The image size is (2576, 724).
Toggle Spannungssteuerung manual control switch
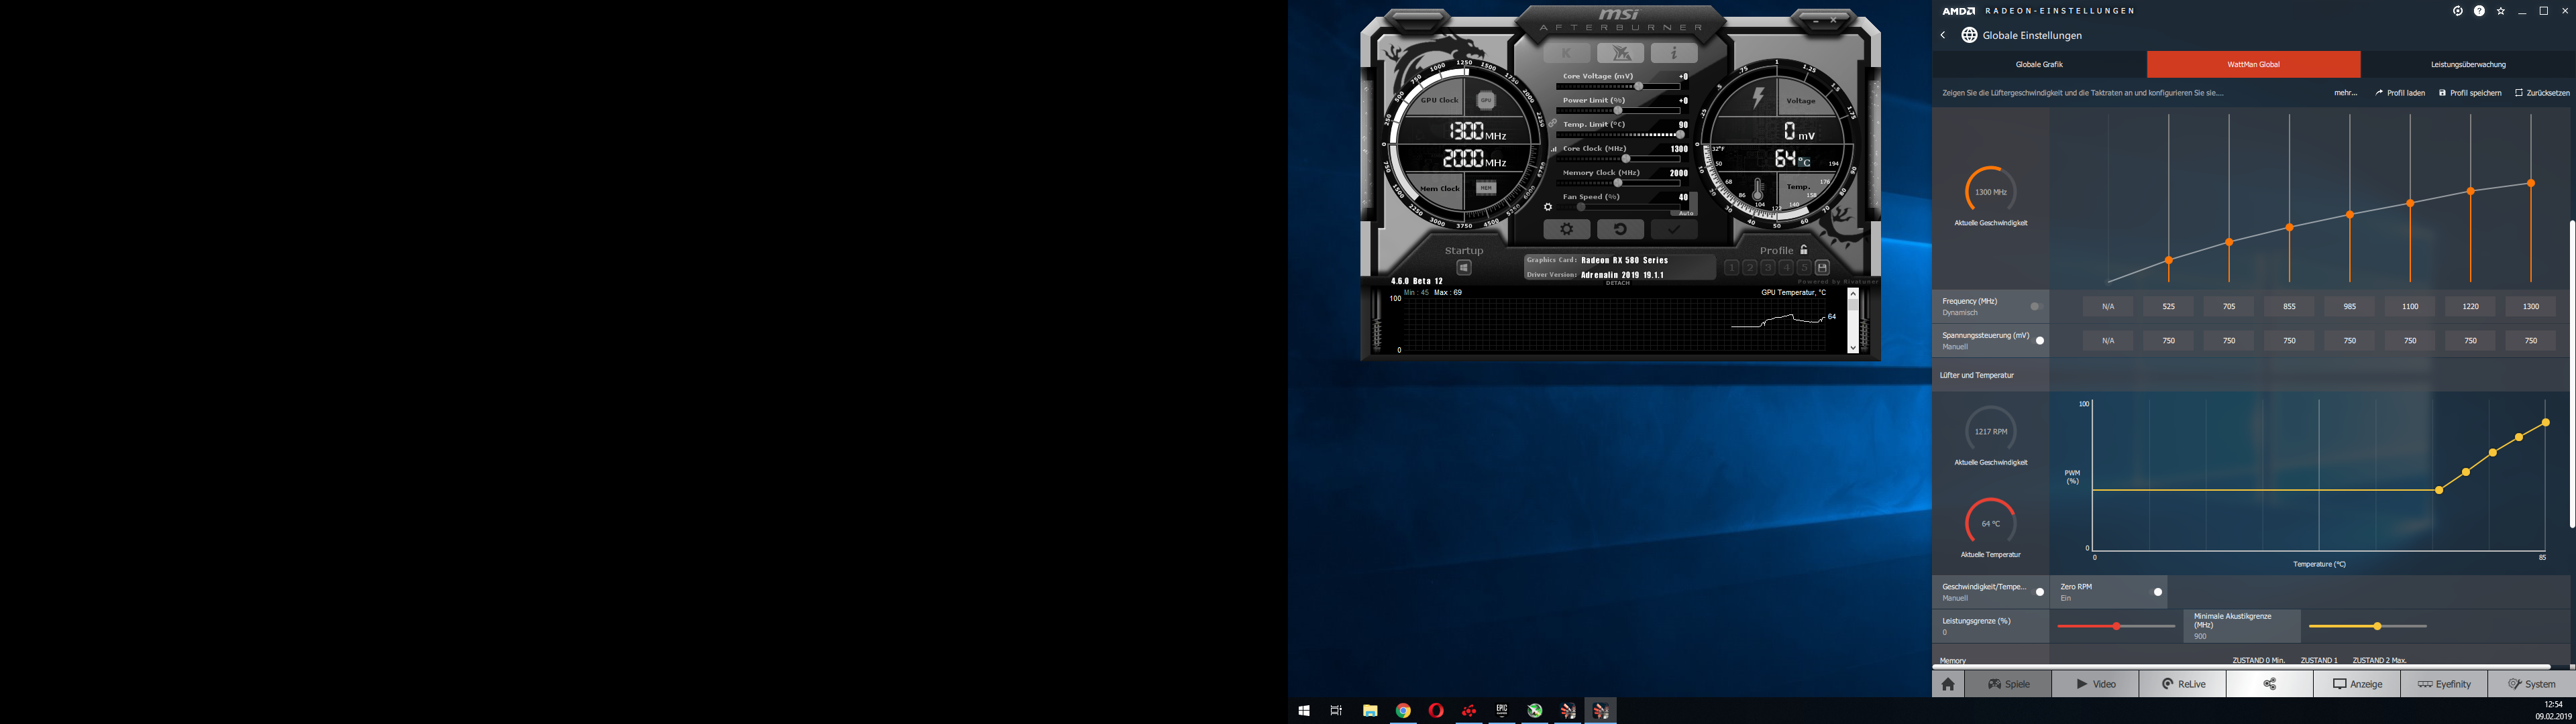(x=2039, y=341)
